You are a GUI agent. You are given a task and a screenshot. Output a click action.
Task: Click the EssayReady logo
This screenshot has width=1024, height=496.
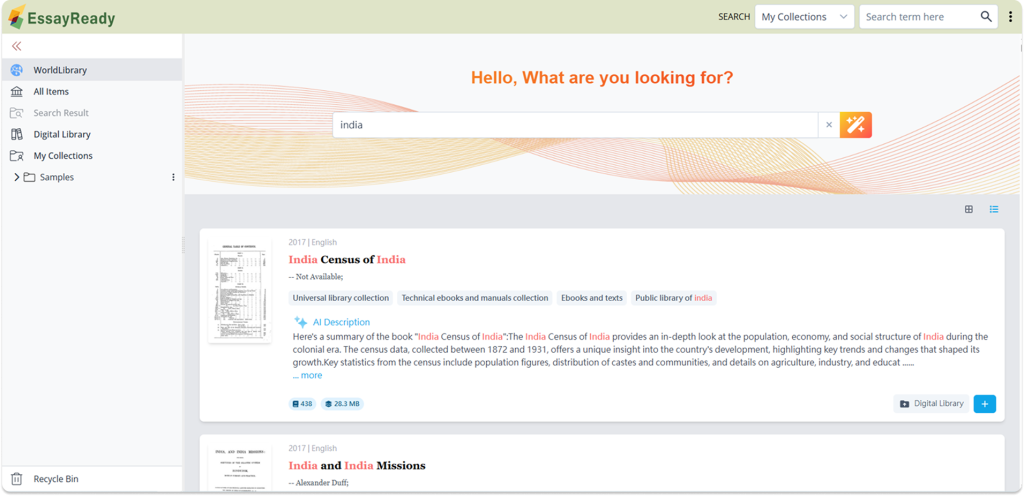[61, 18]
